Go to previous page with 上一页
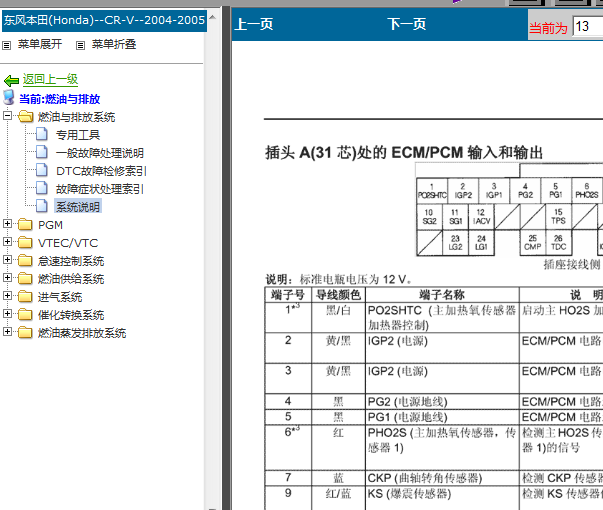603x510 pixels. click(254, 24)
